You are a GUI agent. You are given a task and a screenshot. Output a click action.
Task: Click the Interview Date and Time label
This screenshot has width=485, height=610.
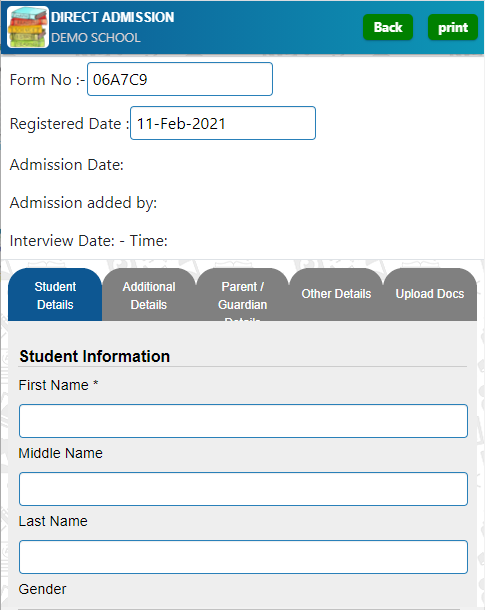[x=89, y=240]
